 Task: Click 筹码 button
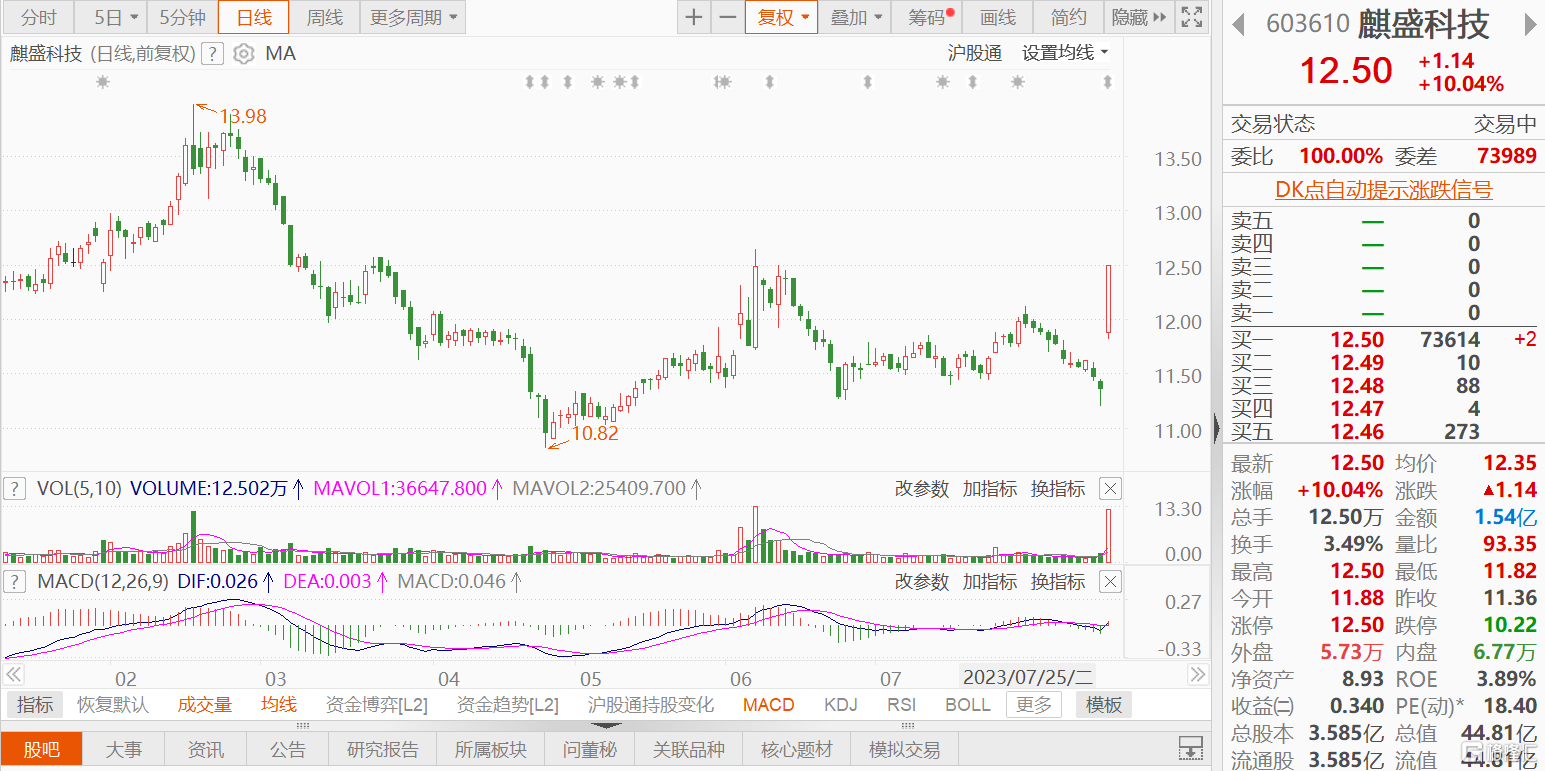click(928, 17)
